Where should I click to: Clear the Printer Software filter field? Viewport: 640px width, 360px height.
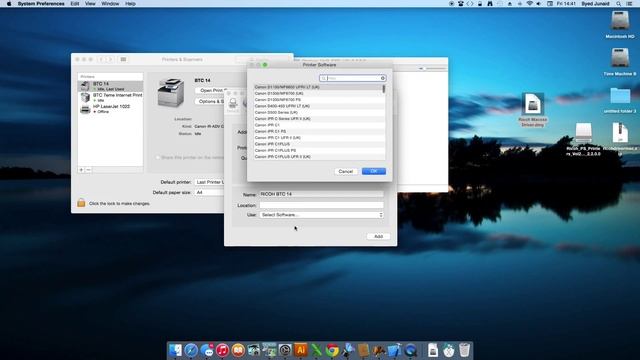[x=382, y=78]
